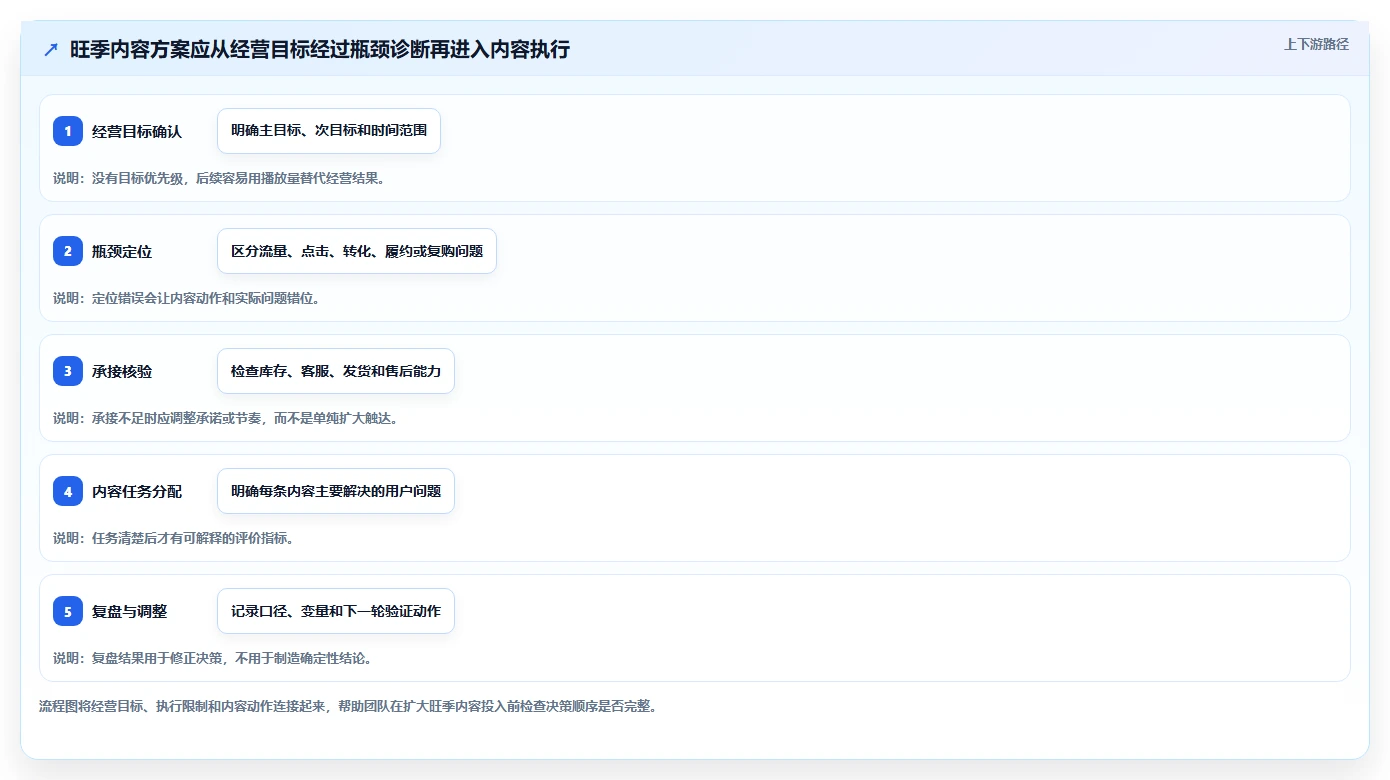This screenshot has height=780, width=1390.
Task: Click the 明确主目标、次目标和时间范围 box
Action: coord(329,131)
